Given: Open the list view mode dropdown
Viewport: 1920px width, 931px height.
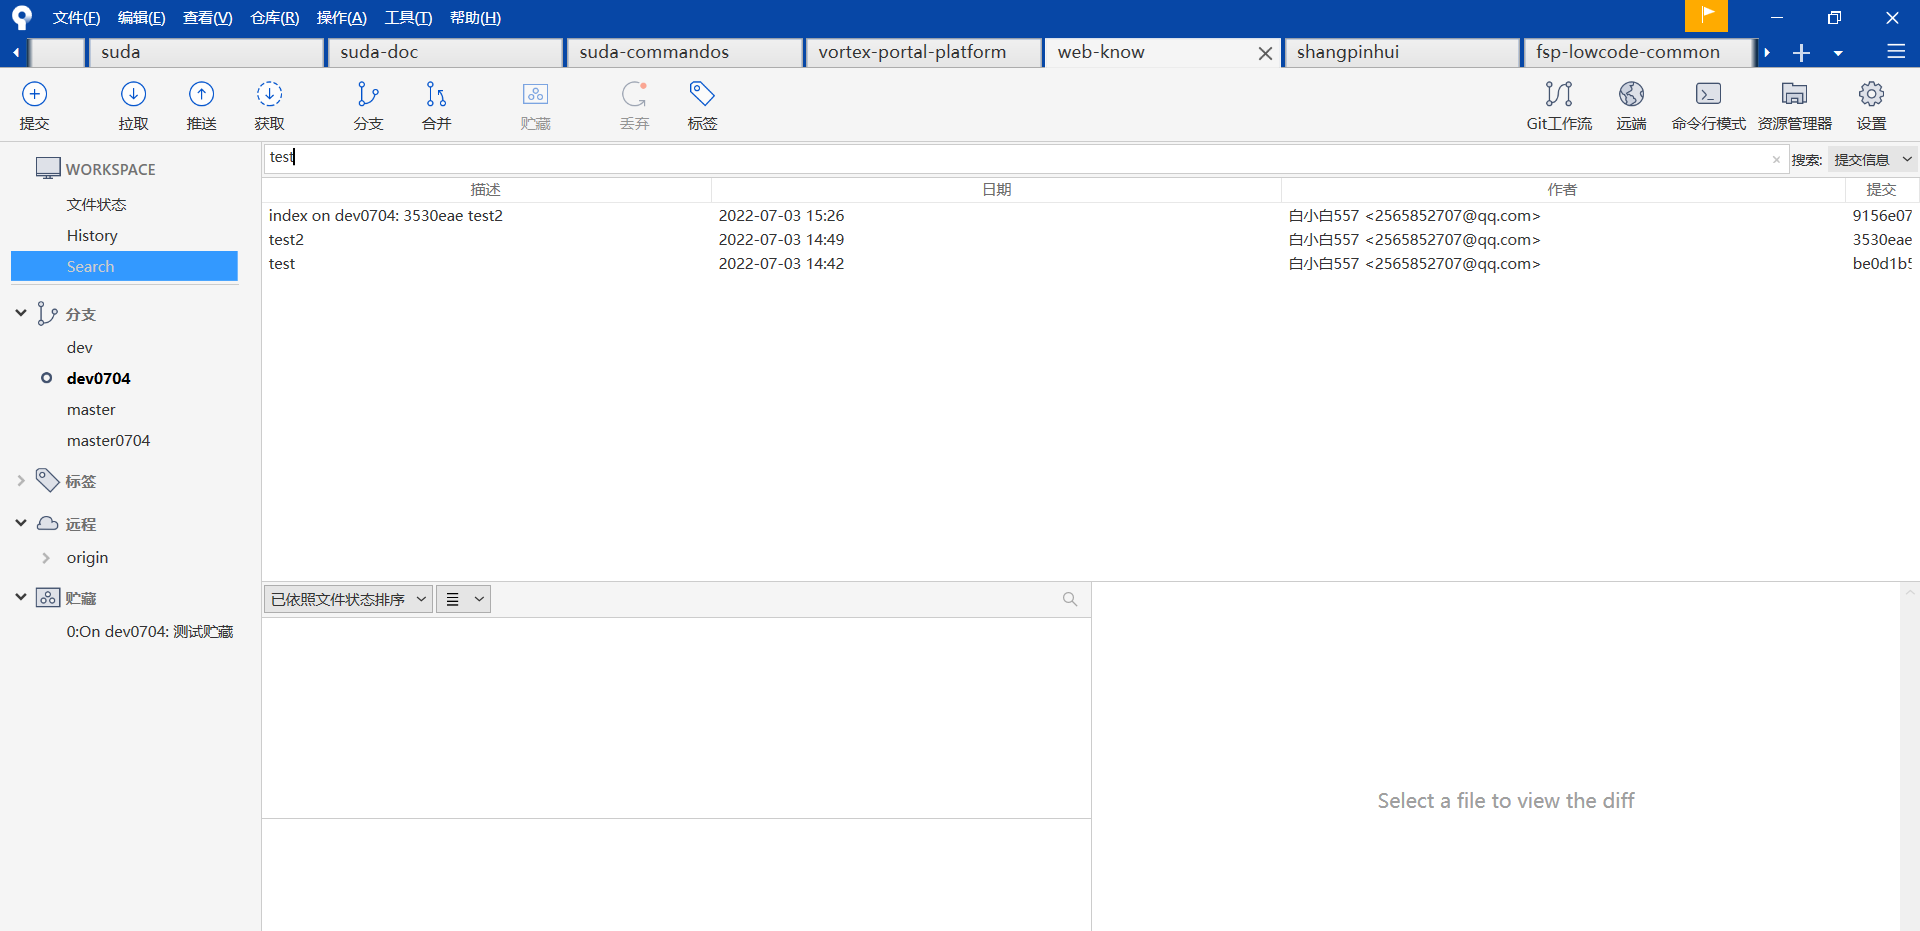Looking at the screenshot, I should click(x=463, y=599).
